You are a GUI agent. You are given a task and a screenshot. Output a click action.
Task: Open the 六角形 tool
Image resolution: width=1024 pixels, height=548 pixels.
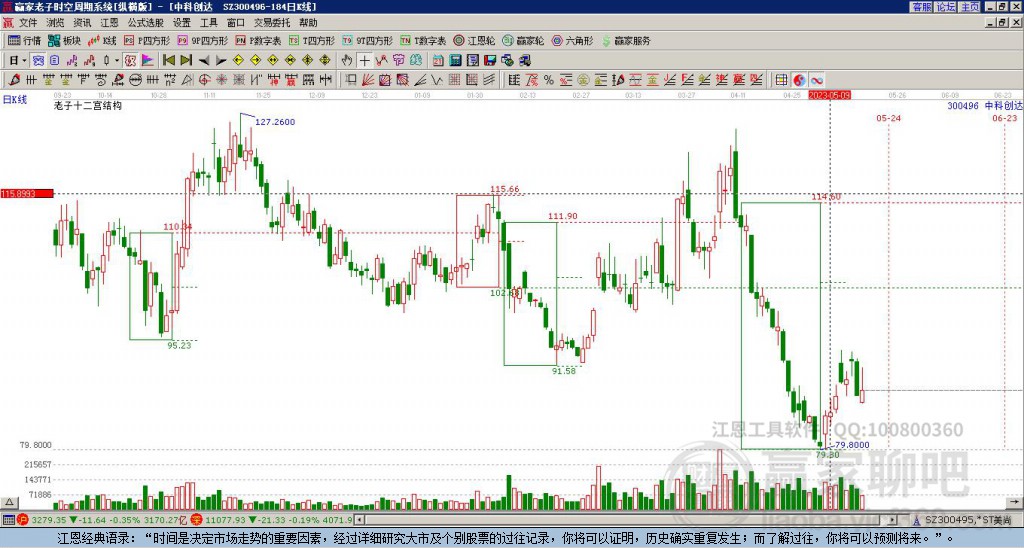click(572, 40)
